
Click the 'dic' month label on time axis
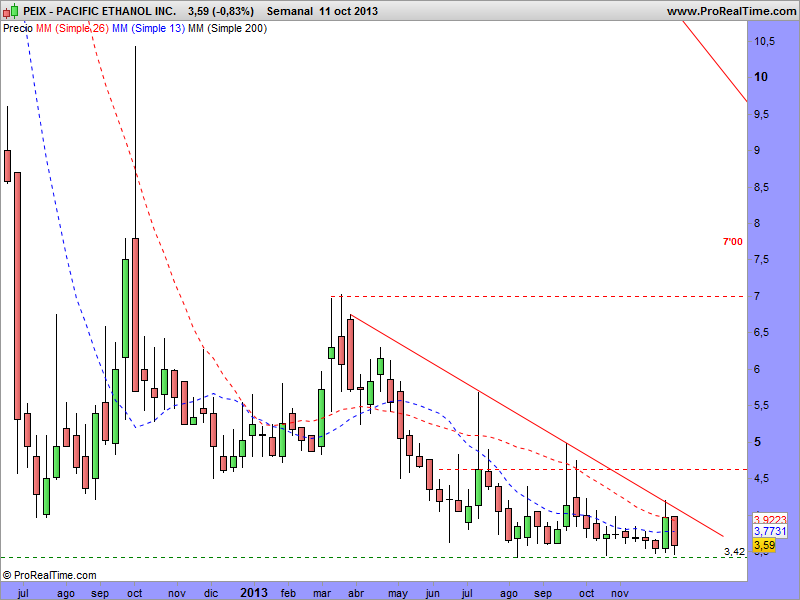(211, 593)
